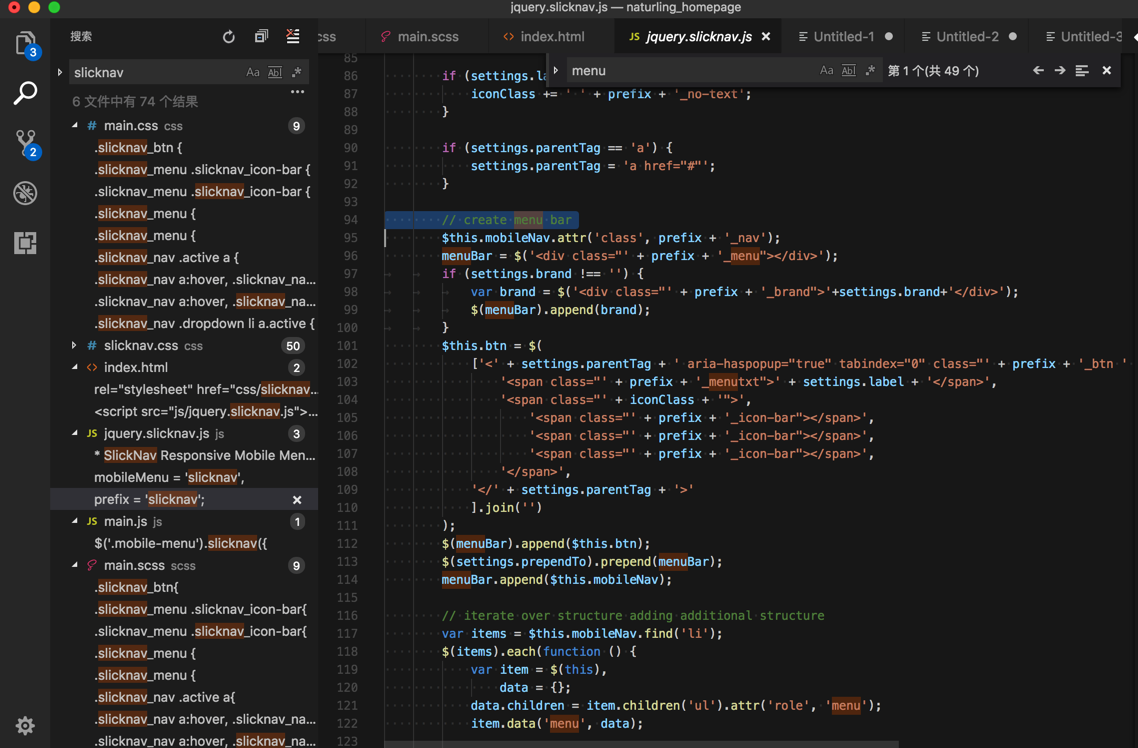Expand the slicknav.css search results
Image resolution: width=1138 pixels, height=748 pixels.
click(x=75, y=346)
